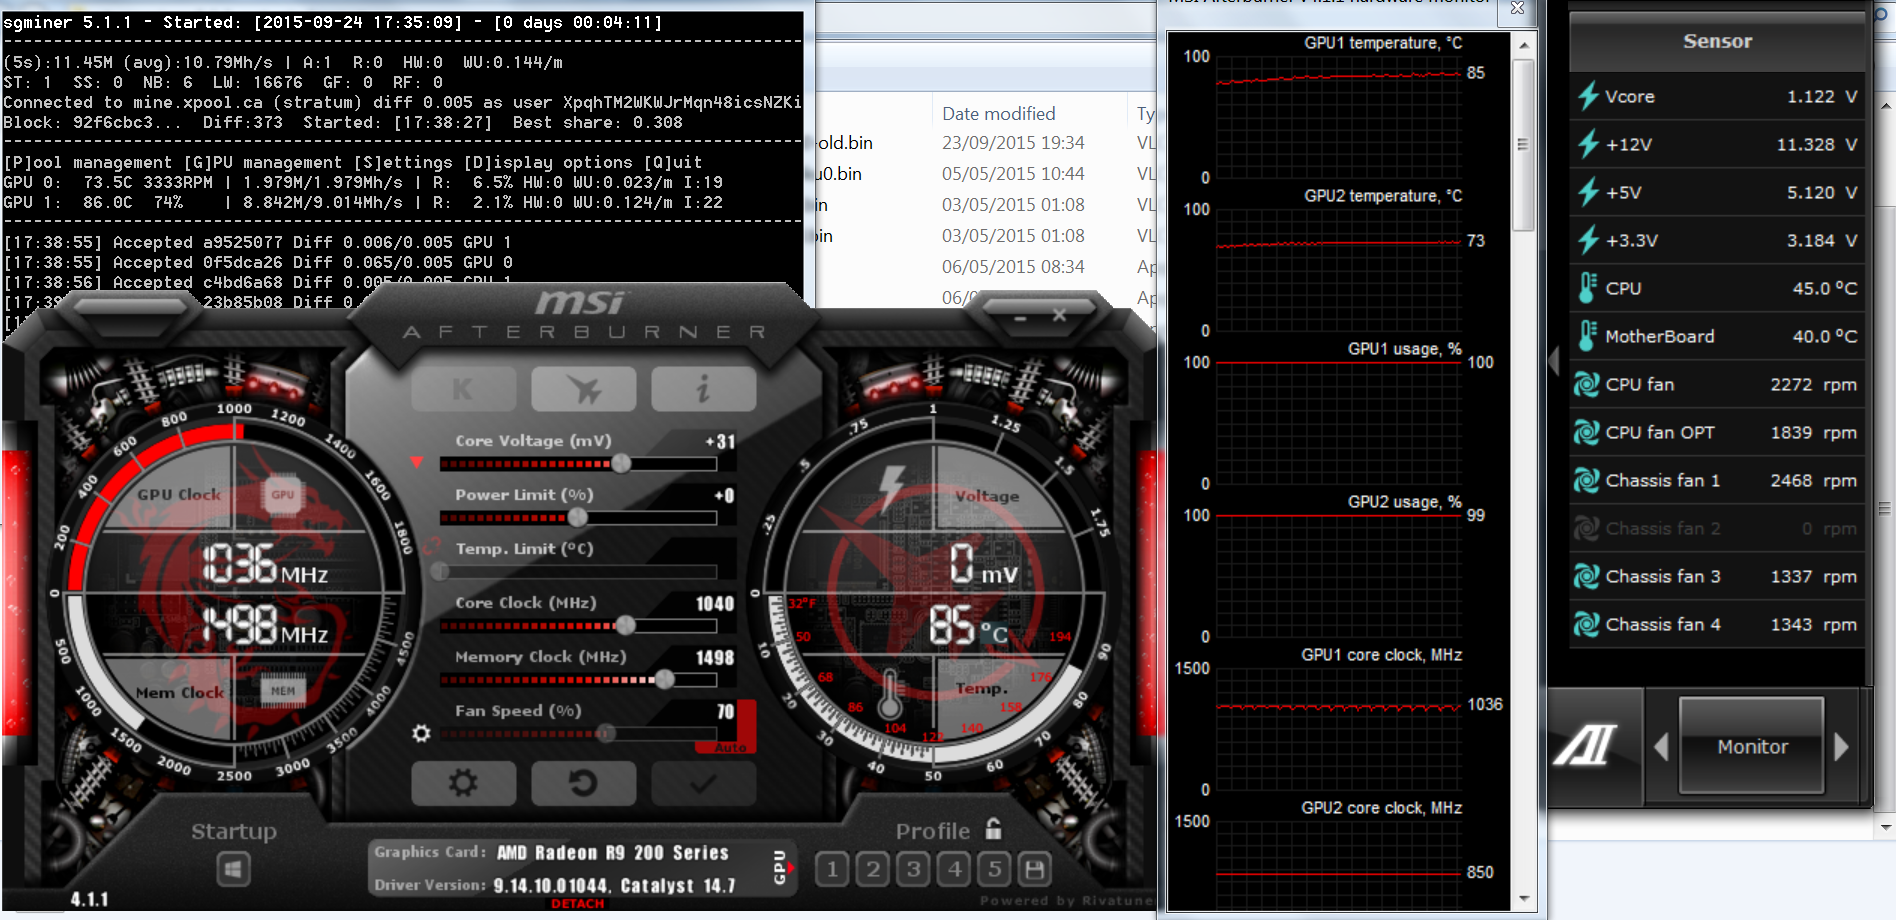Apply settings with the checkmark button
Image resolution: width=1896 pixels, height=920 pixels.
(x=703, y=783)
